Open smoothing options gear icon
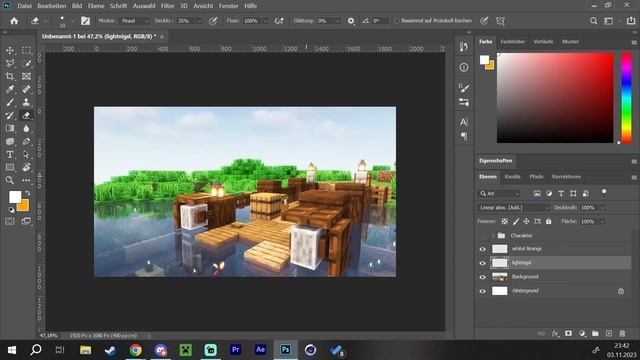Image resolution: width=640 pixels, height=360 pixels. (x=351, y=21)
